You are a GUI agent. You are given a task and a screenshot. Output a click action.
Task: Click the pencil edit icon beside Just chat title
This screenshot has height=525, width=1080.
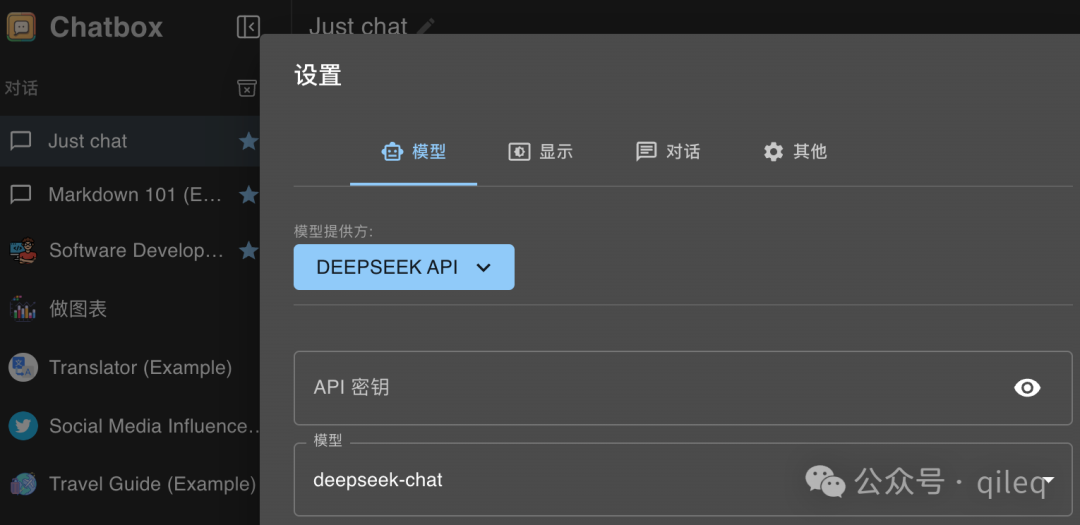(426, 26)
